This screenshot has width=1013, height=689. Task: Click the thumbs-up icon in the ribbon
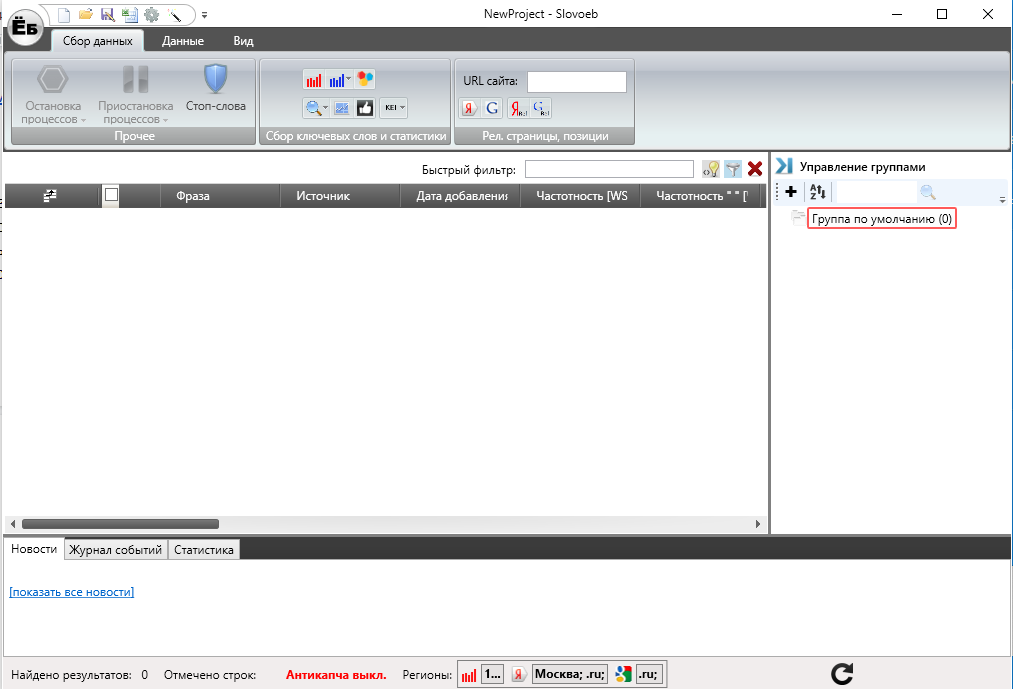364,108
